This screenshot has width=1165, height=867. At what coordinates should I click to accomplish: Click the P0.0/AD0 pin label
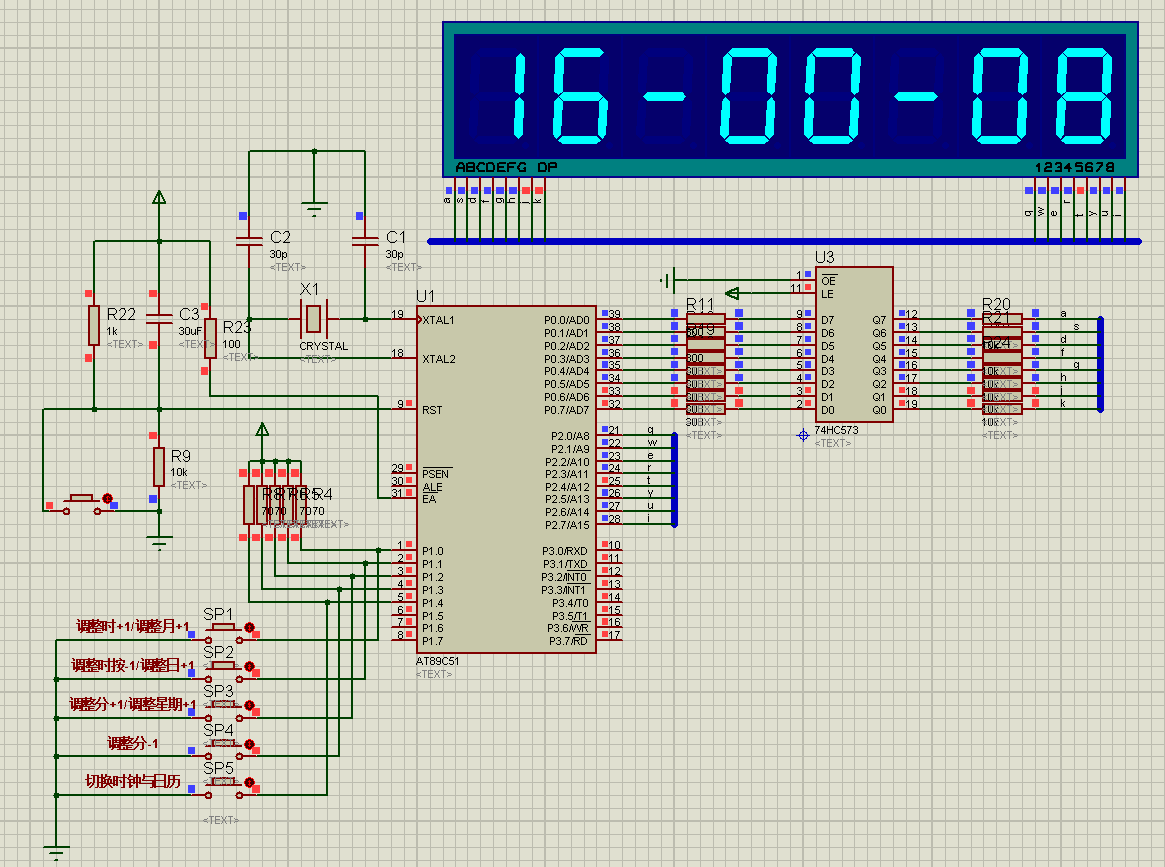[567, 320]
